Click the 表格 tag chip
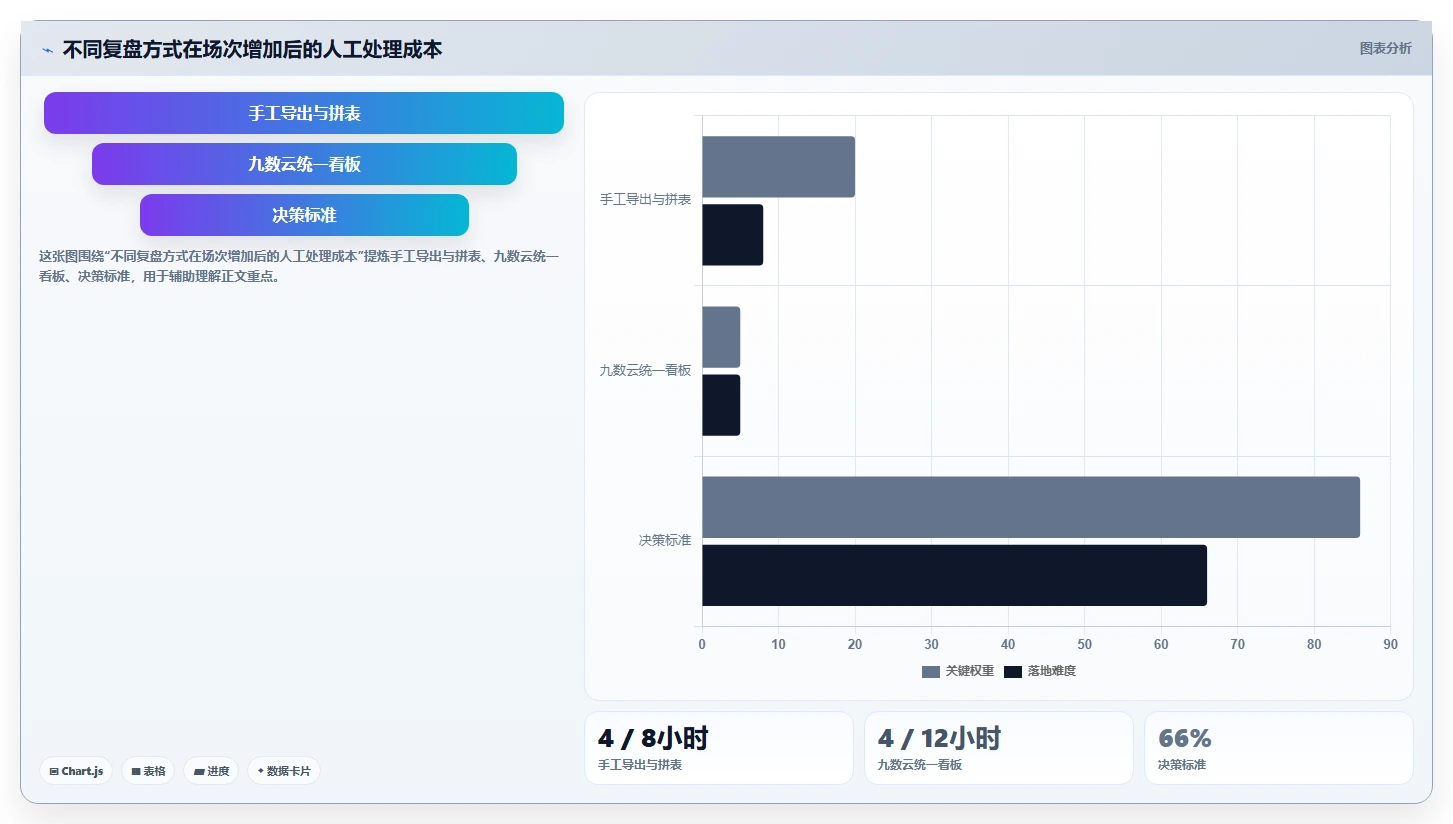1453x824 pixels. (148, 771)
